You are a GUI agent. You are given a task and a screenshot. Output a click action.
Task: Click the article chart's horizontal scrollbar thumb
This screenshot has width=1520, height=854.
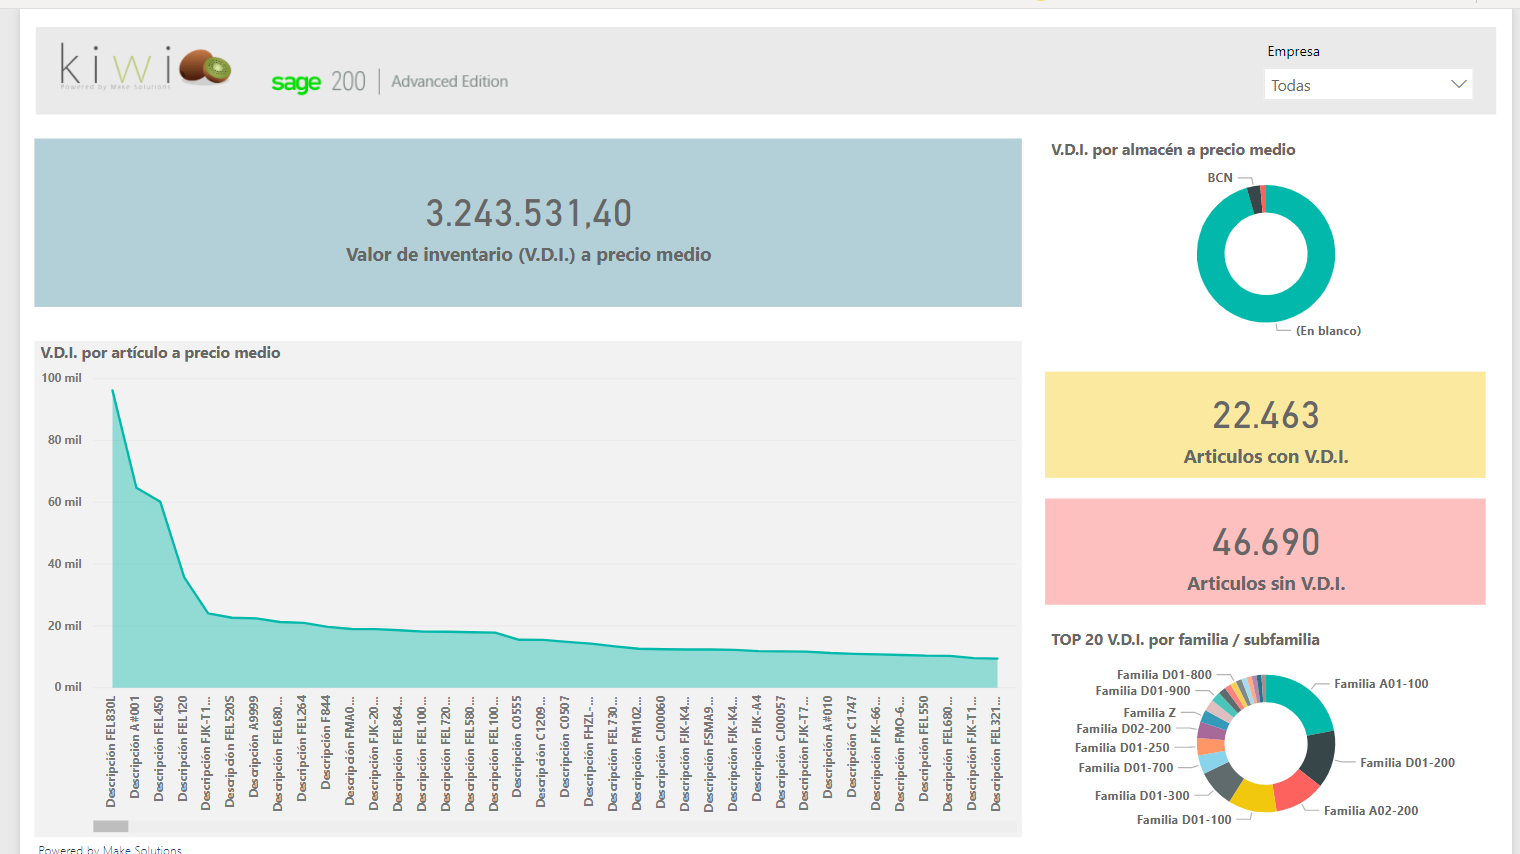click(111, 826)
